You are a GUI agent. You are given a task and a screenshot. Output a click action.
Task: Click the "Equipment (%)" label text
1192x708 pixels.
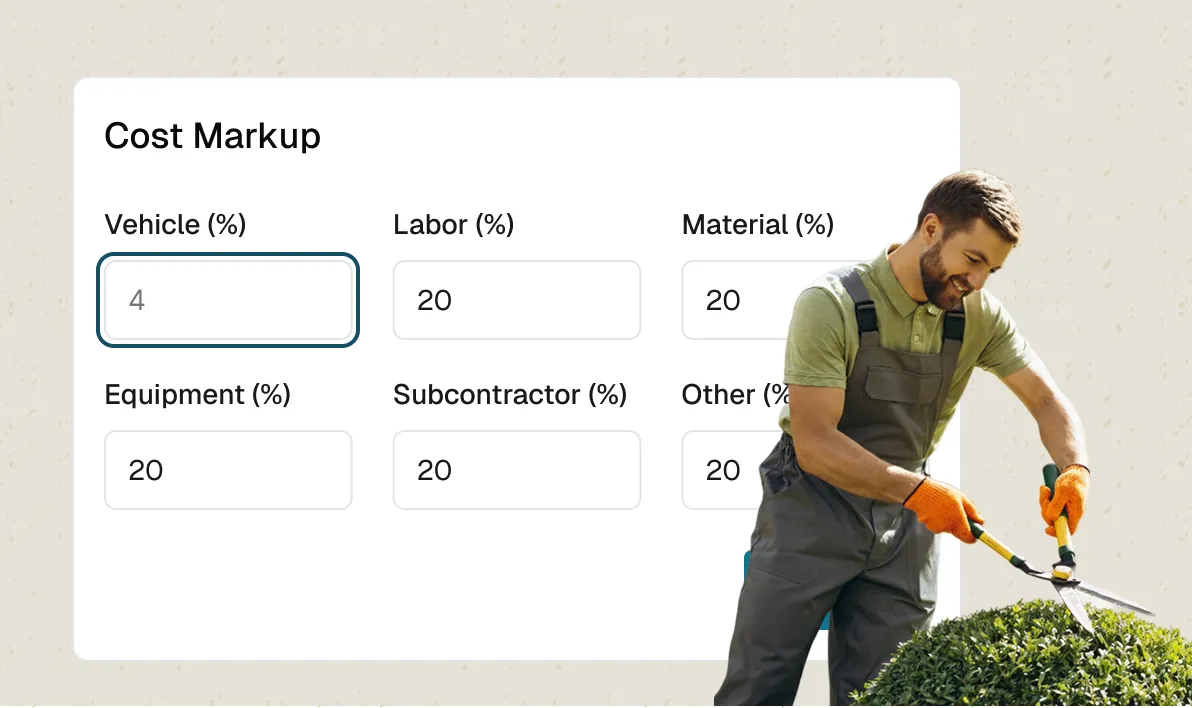point(197,394)
